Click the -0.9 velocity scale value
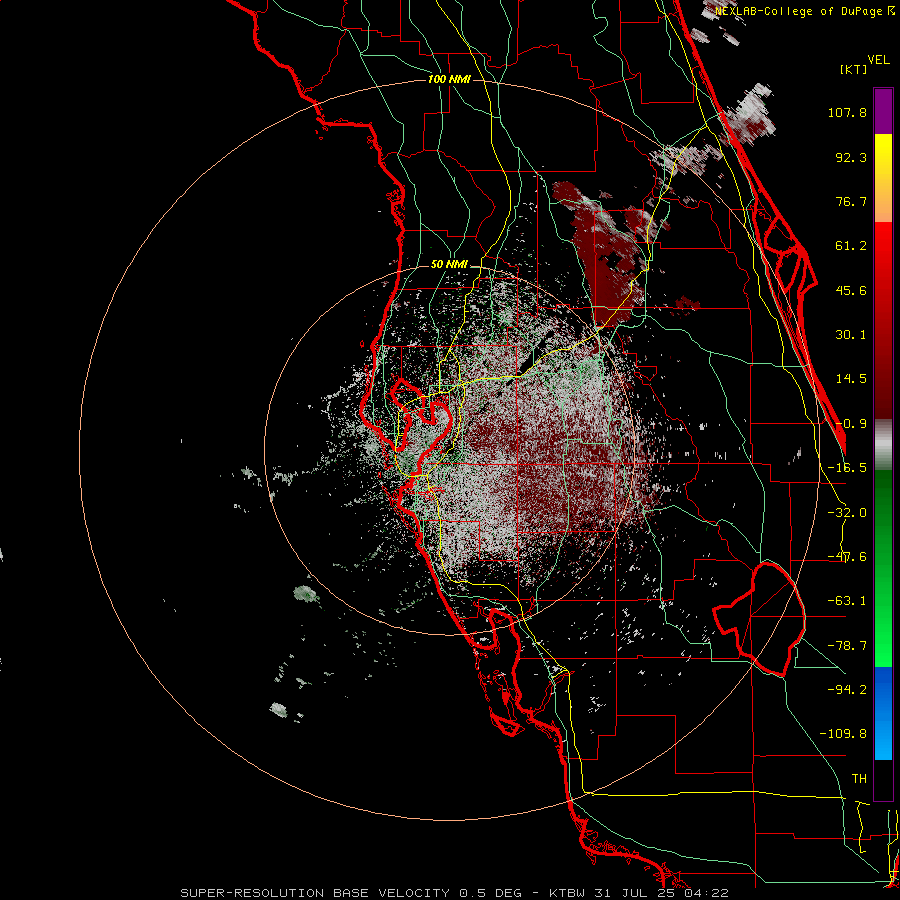900x900 pixels. click(851, 424)
